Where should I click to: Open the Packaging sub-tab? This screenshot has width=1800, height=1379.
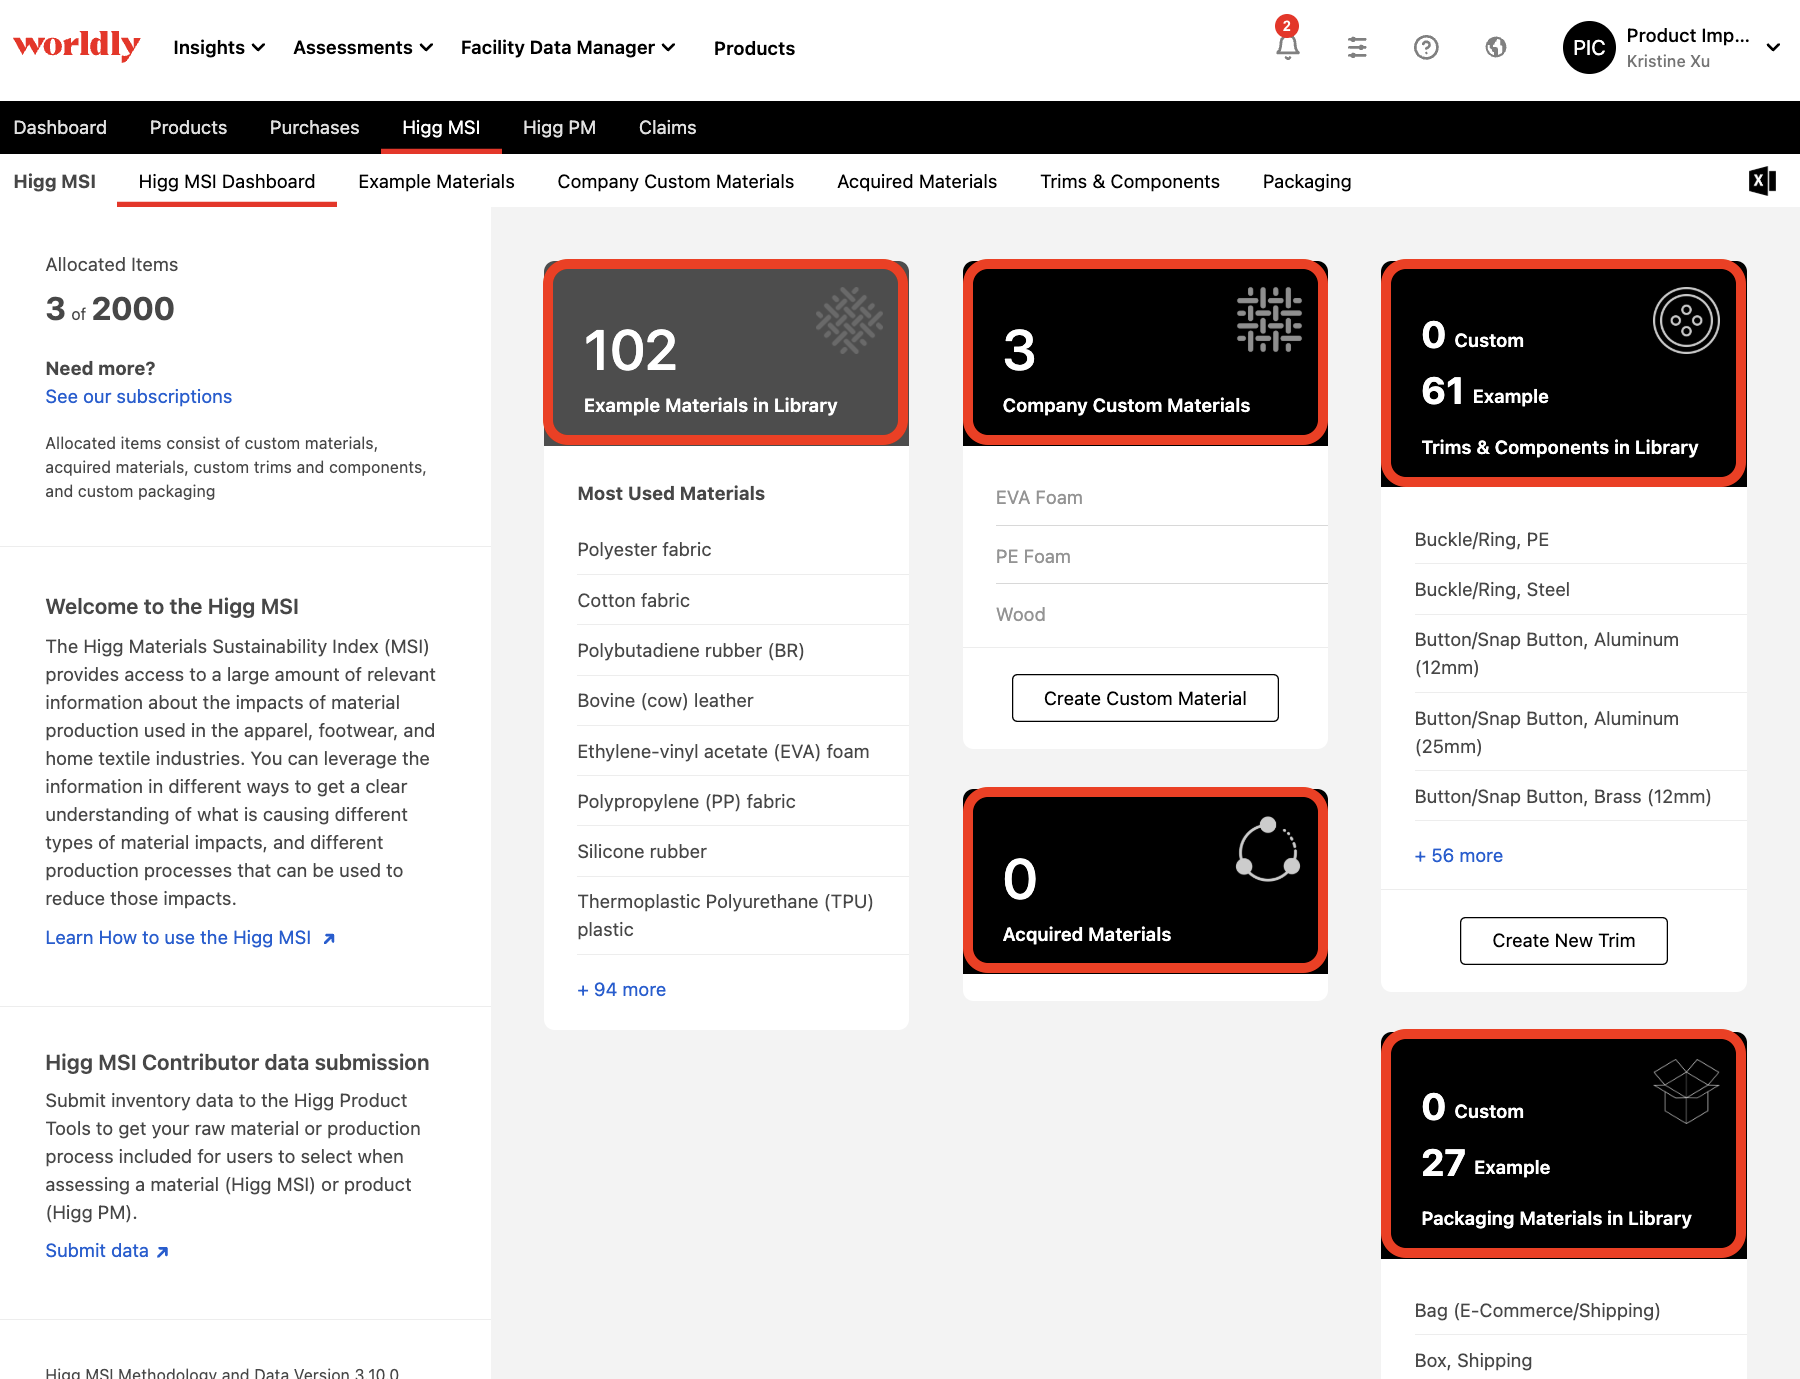(x=1306, y=181)
